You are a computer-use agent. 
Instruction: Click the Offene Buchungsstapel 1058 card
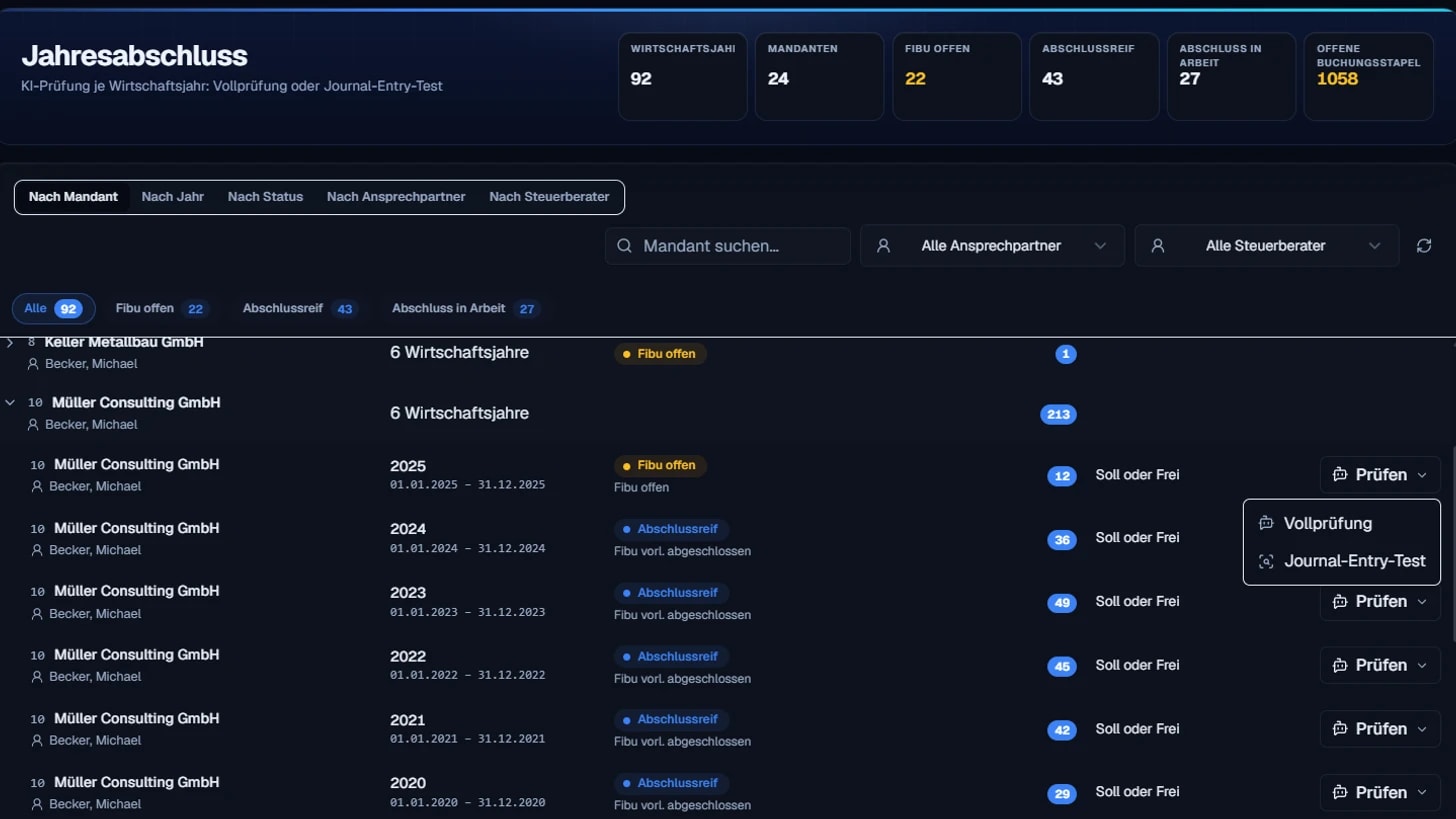pyautogui.click(x=1369, y=77)
